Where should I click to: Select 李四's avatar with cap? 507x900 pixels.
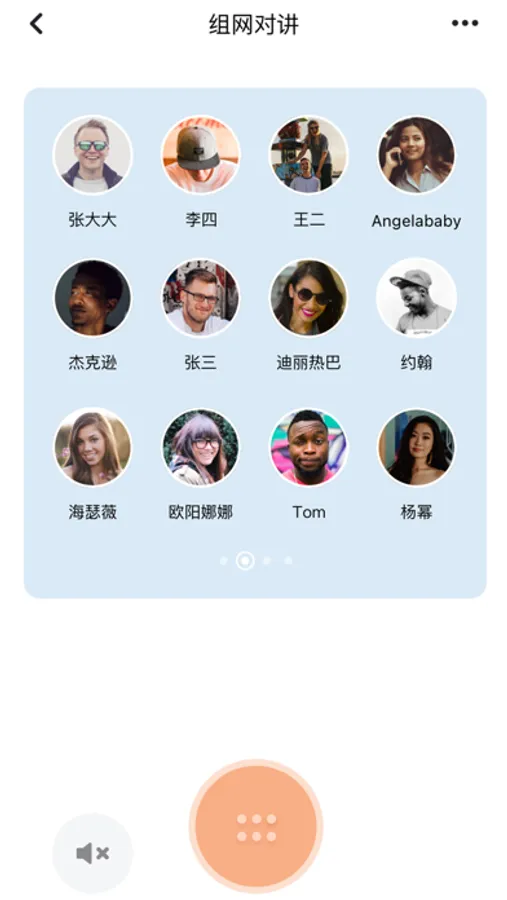point(200,155)
